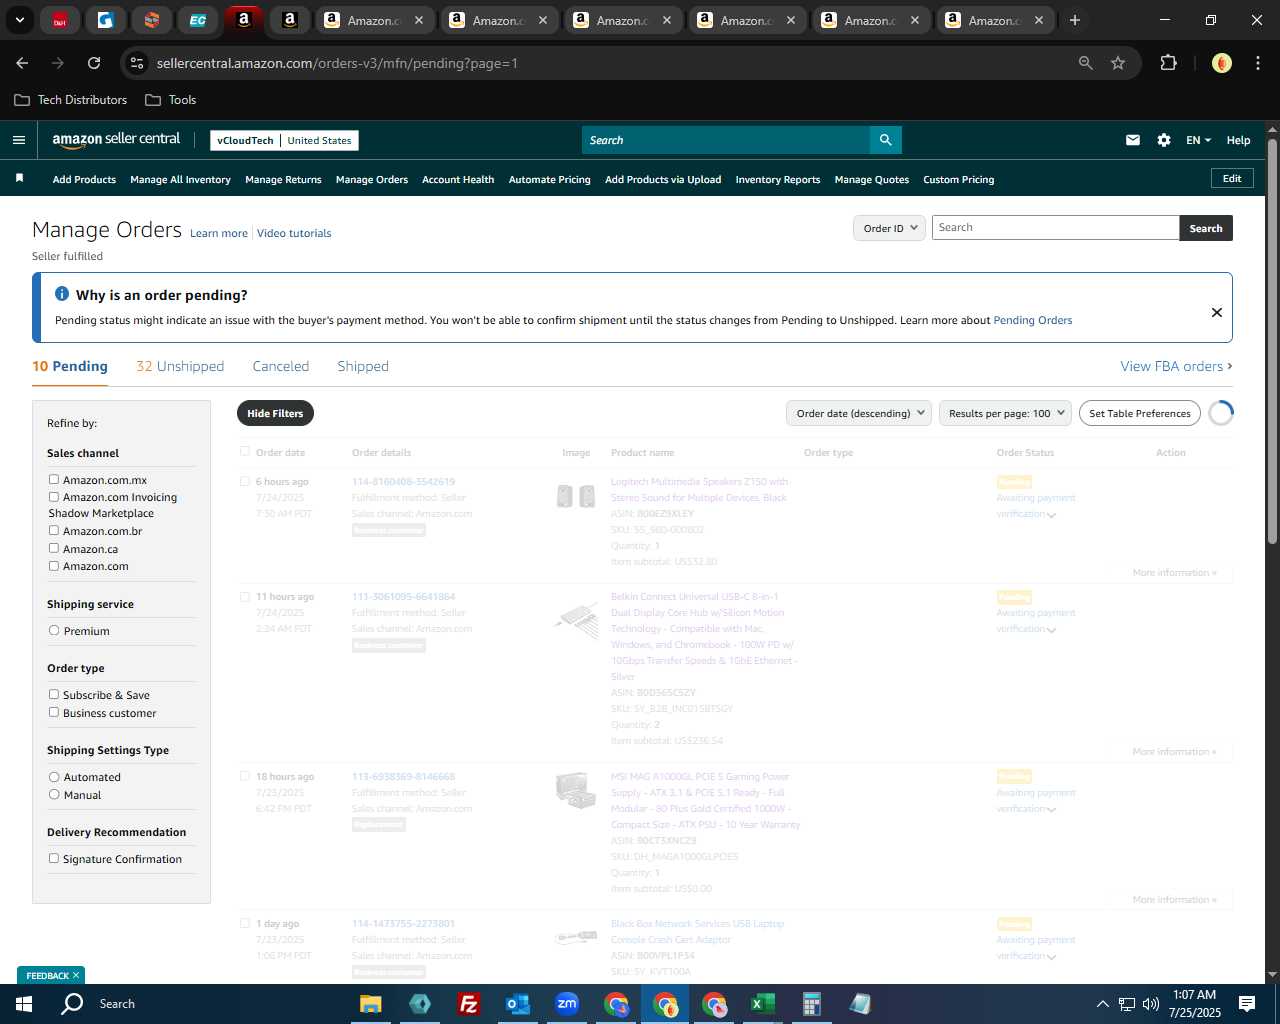Check Amazon.com Invoicing Shadow Marketplace
The image size is (1280, 1024).
(54, 497)
